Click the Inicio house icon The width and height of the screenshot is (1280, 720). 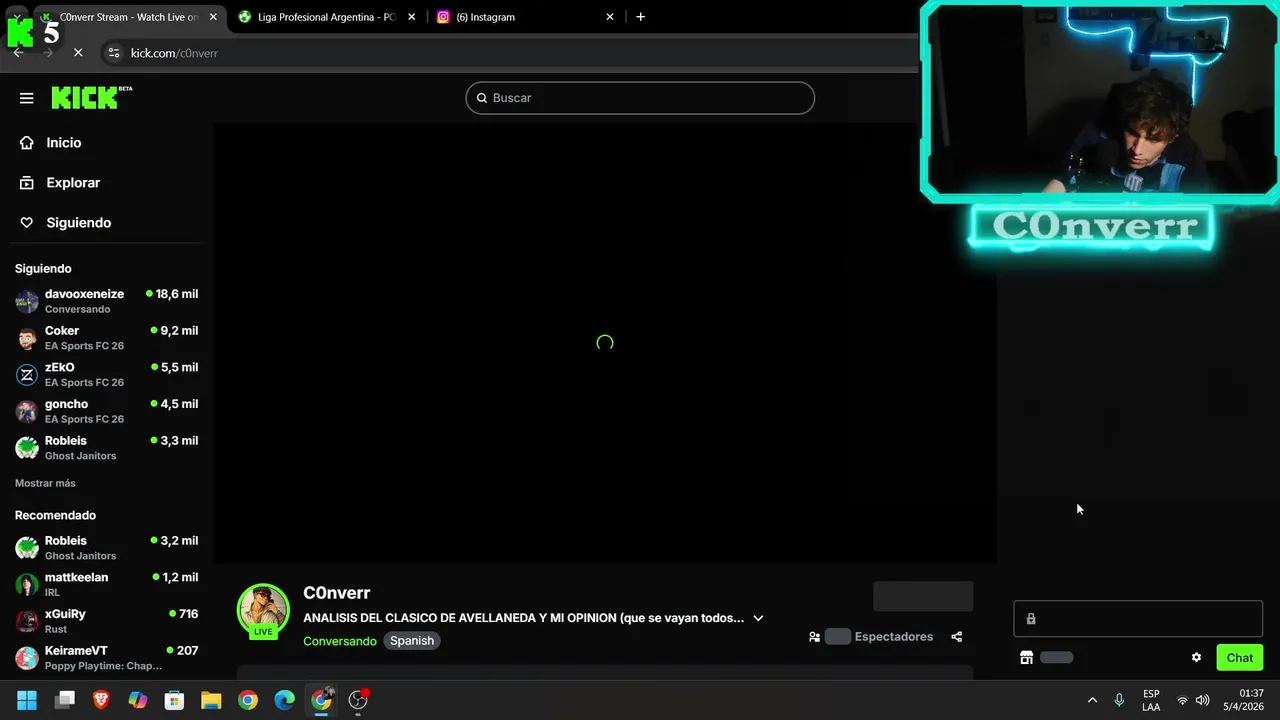(27, 143)
